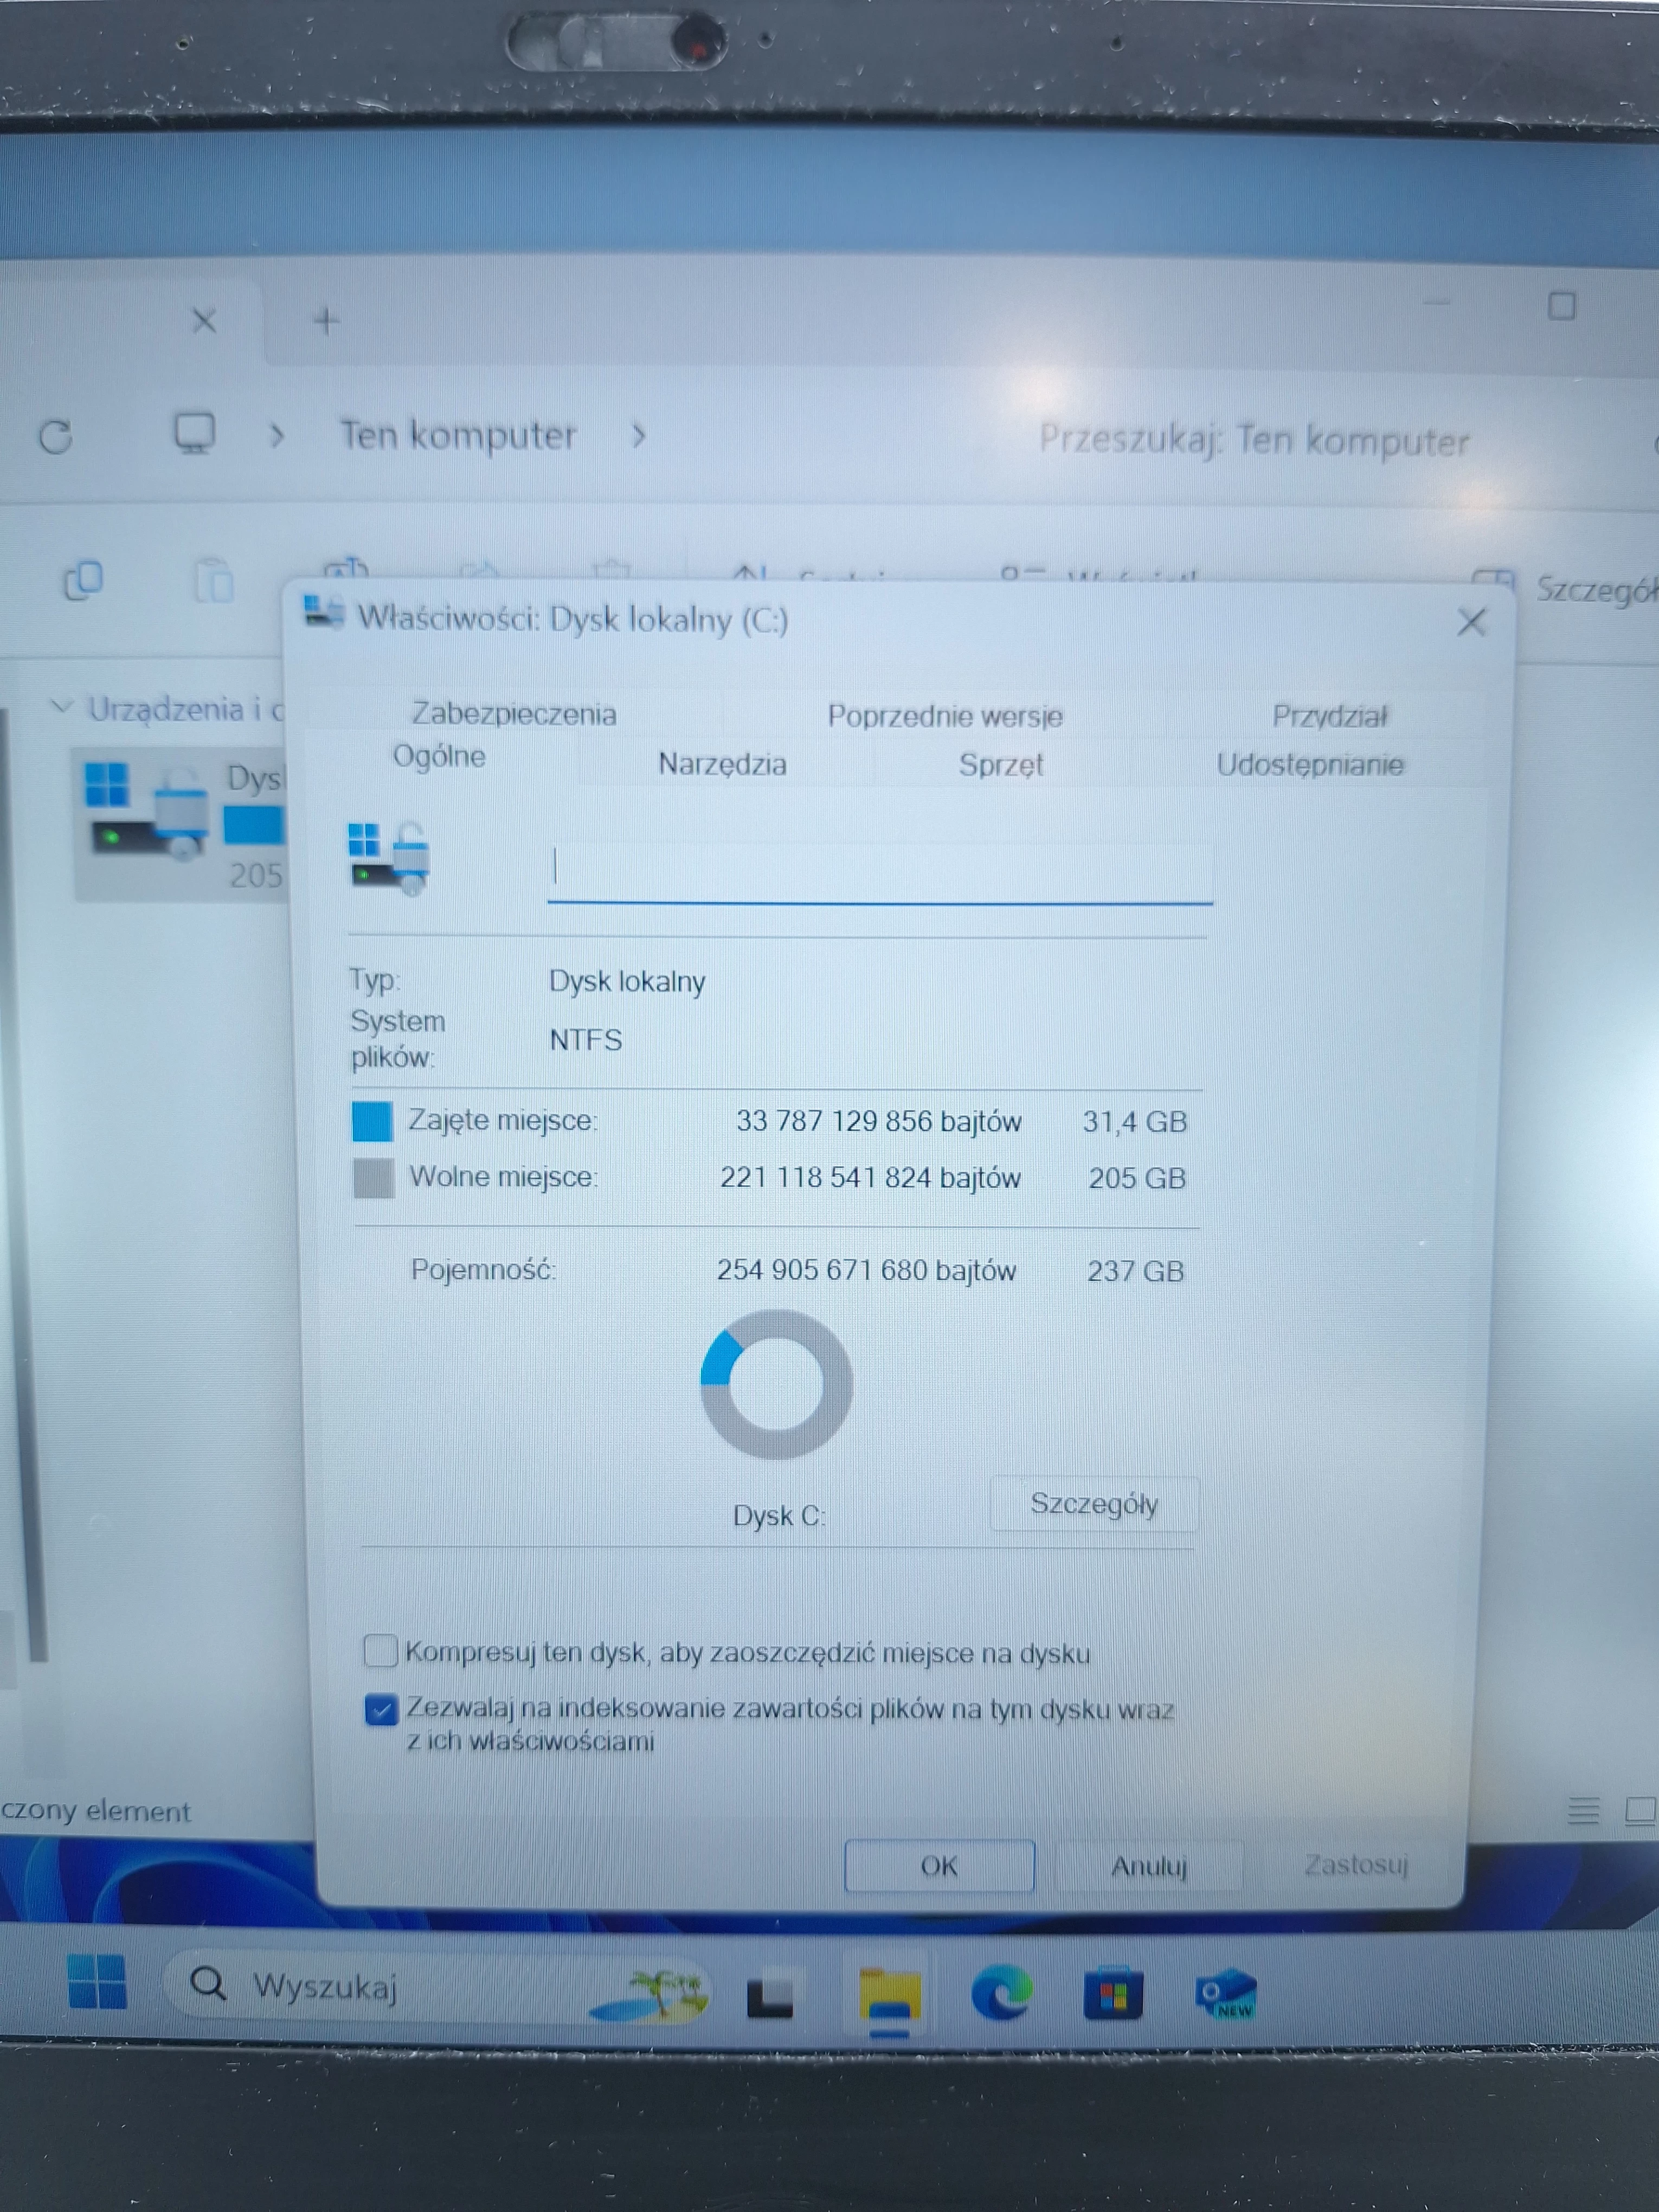Switch Explorer to details list view icon
Viewport: 1659px width, 2212px height.
click(1583, 1810)
